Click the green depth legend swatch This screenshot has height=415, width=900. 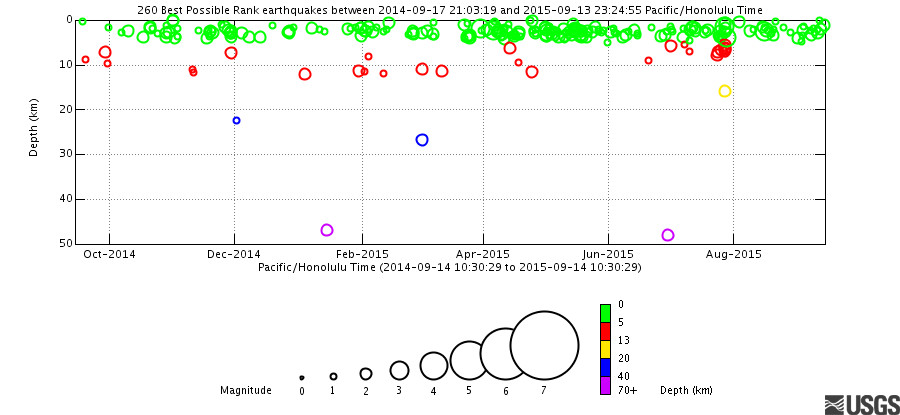tap(605, 313)
